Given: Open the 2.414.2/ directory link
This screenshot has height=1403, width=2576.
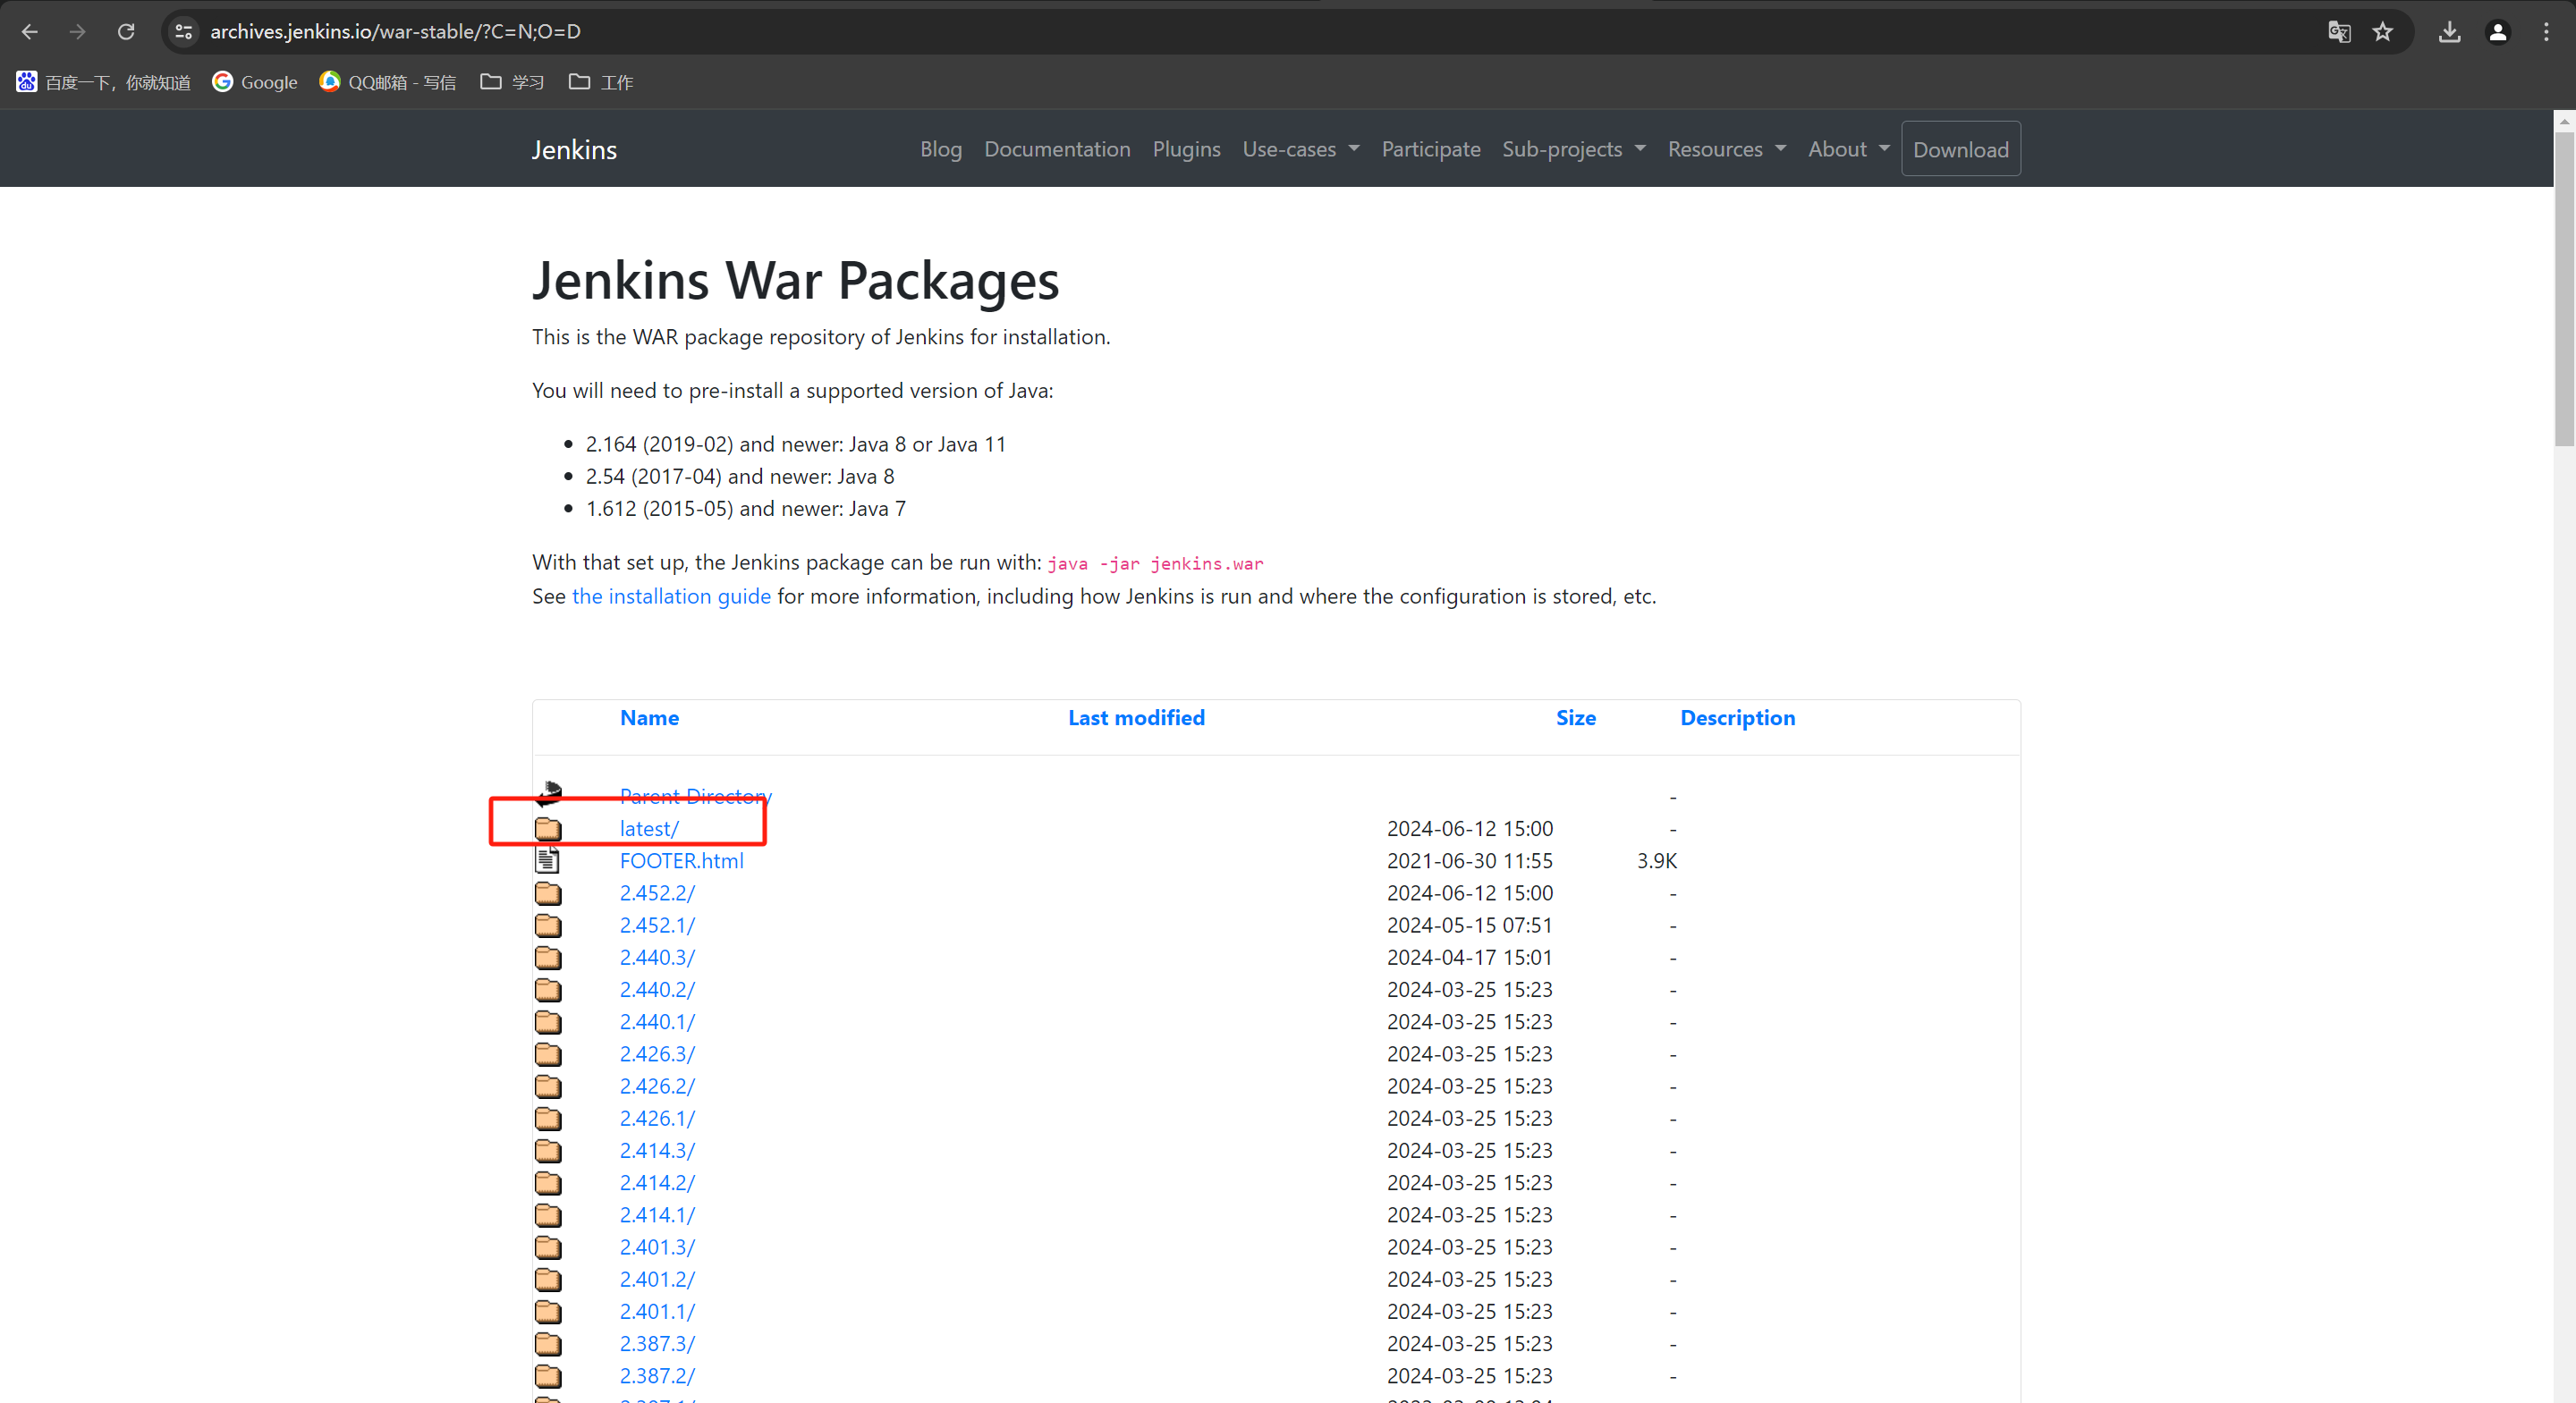Looking at the screenshot, I should (x=657, y=1183).
